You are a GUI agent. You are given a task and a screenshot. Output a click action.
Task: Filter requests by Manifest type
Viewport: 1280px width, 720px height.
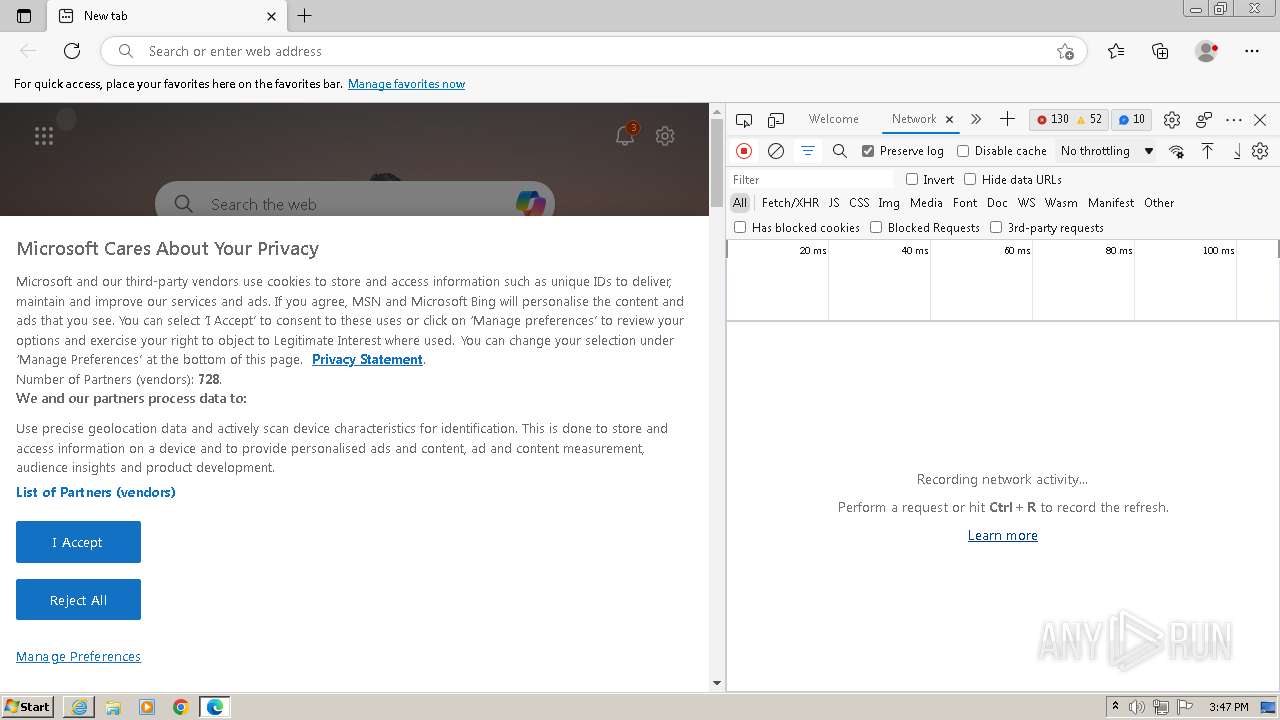coord(1111,203)
